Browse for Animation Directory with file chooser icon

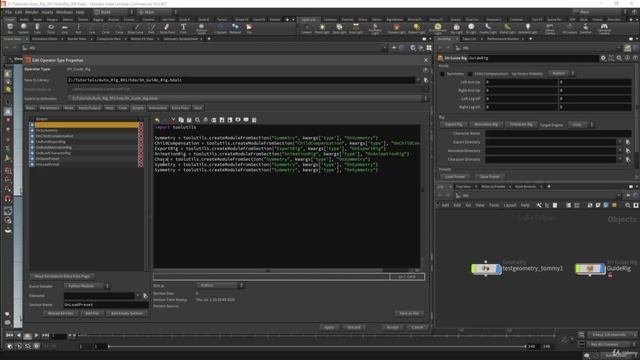point(628,151)
